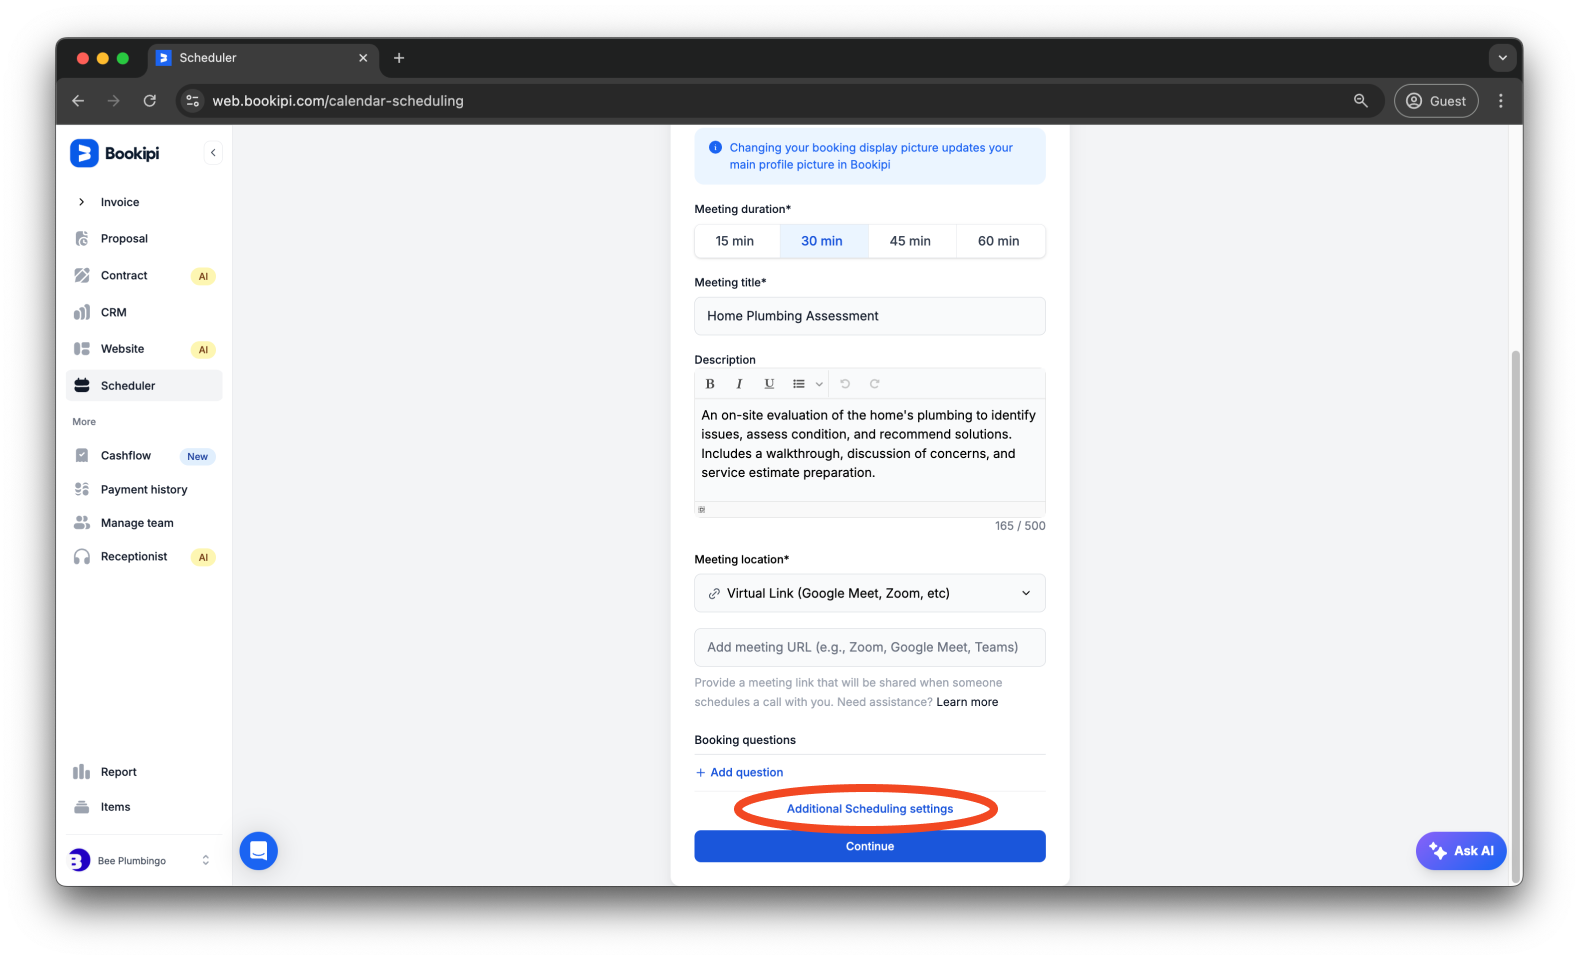Click the Report chart icon

pyautogui.click(x=82, y=772)
